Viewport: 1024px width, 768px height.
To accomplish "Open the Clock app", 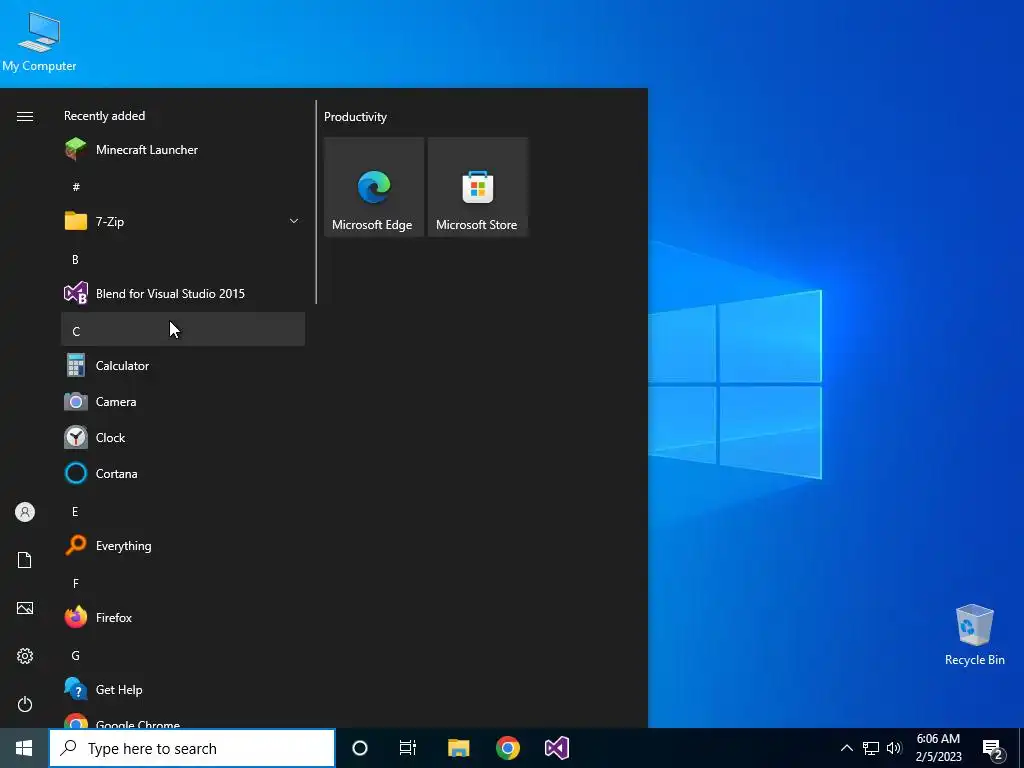I will pos(183,438).
